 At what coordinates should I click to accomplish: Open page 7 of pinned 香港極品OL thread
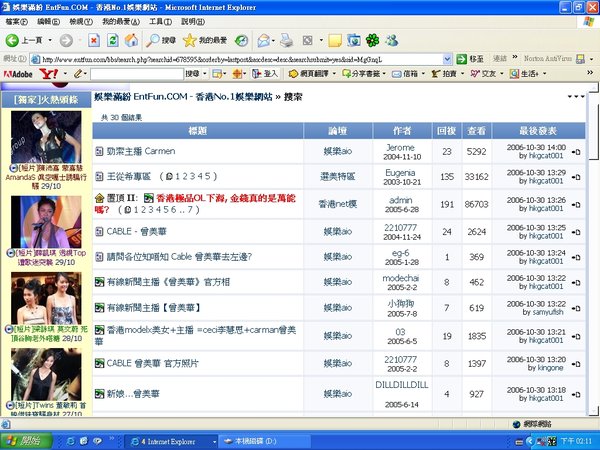[189, 210]
